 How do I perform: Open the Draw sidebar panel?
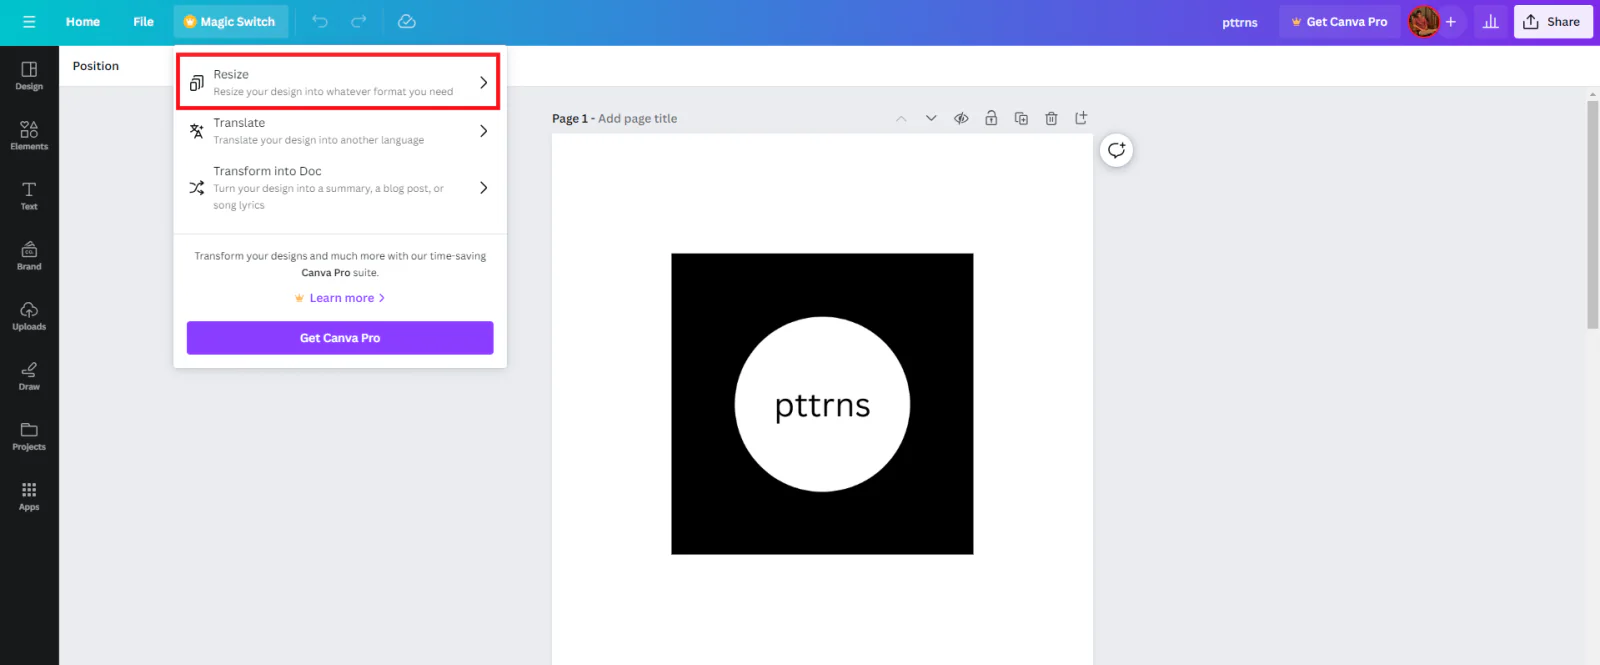pyautogui.click(x=29, y=375)
